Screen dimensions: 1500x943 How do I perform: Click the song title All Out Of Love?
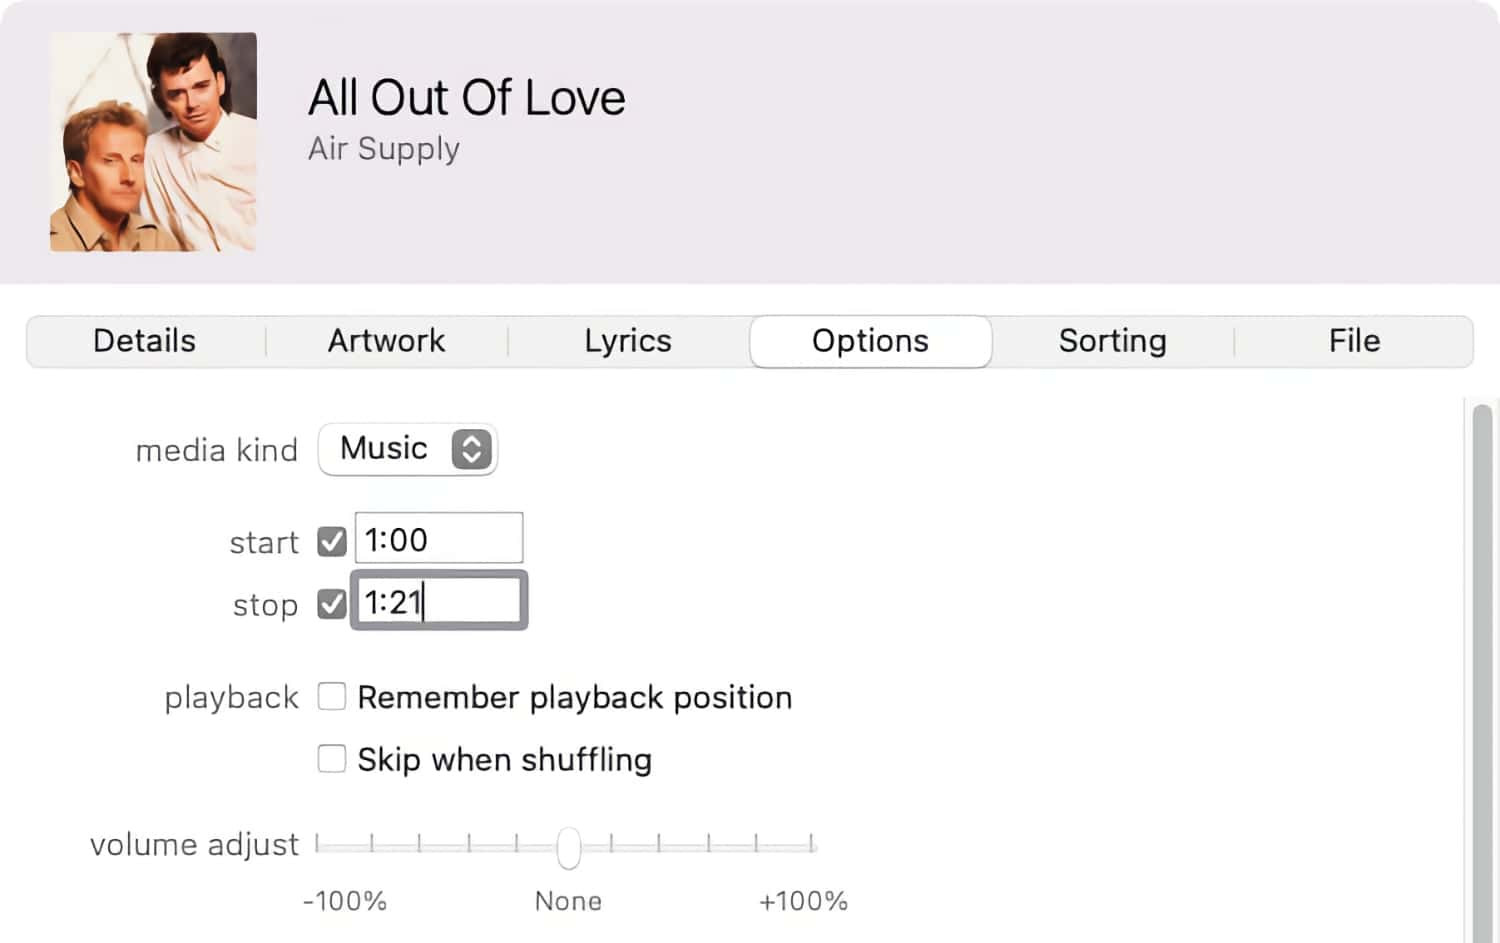pyautogui.click(x=466, y=97)
